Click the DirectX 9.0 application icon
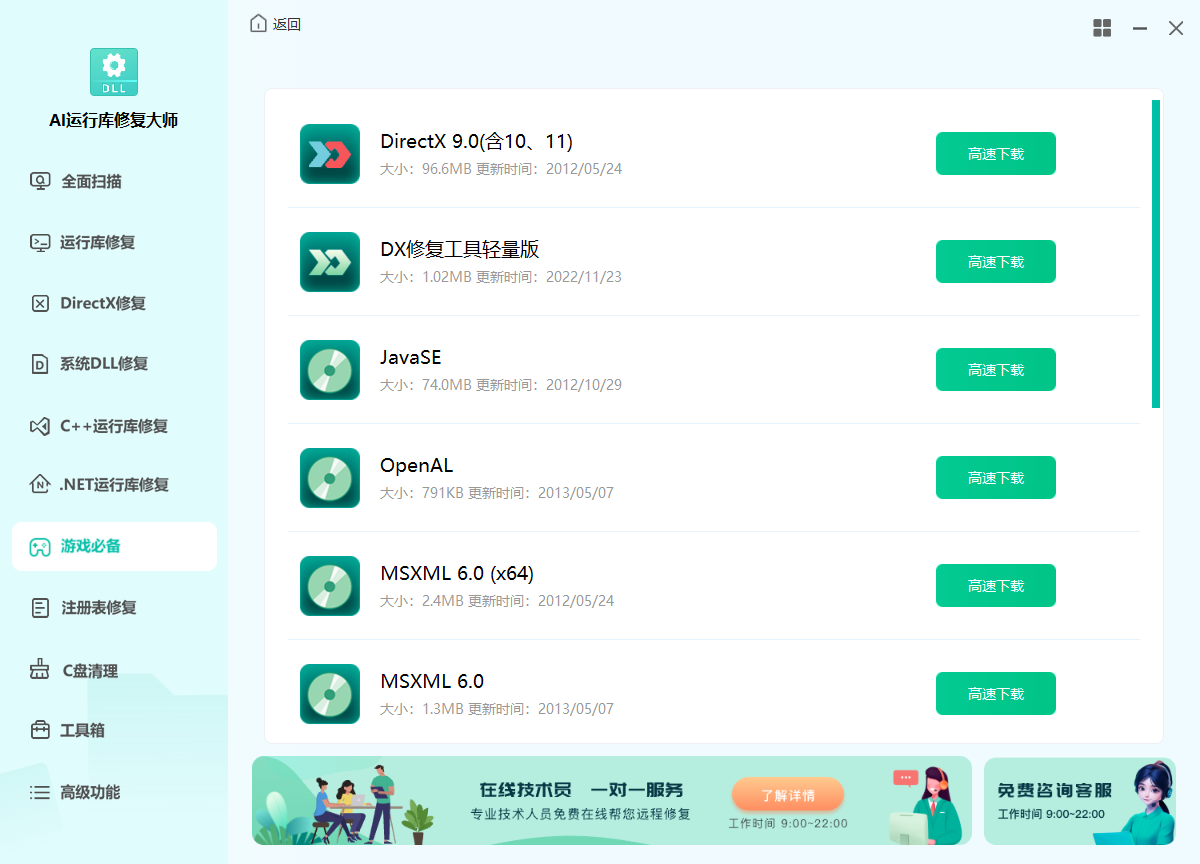 [x=329, y=154]
